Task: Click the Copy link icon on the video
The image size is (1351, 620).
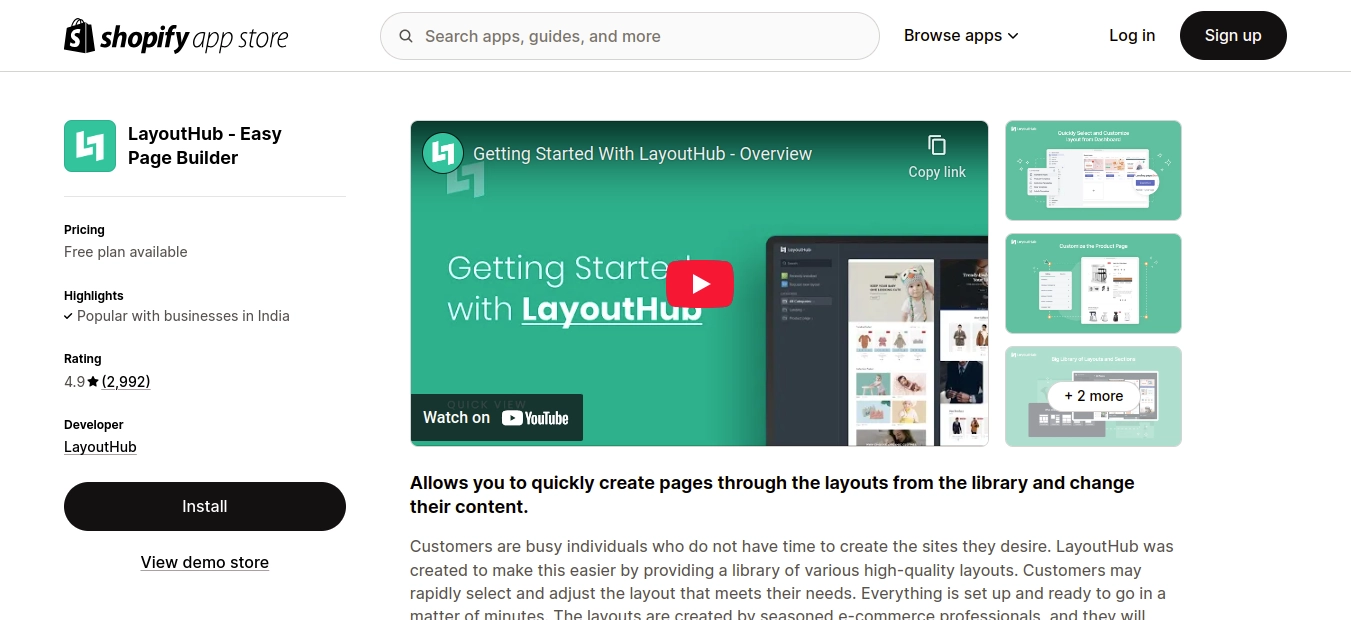Action: tap(936, 144)
